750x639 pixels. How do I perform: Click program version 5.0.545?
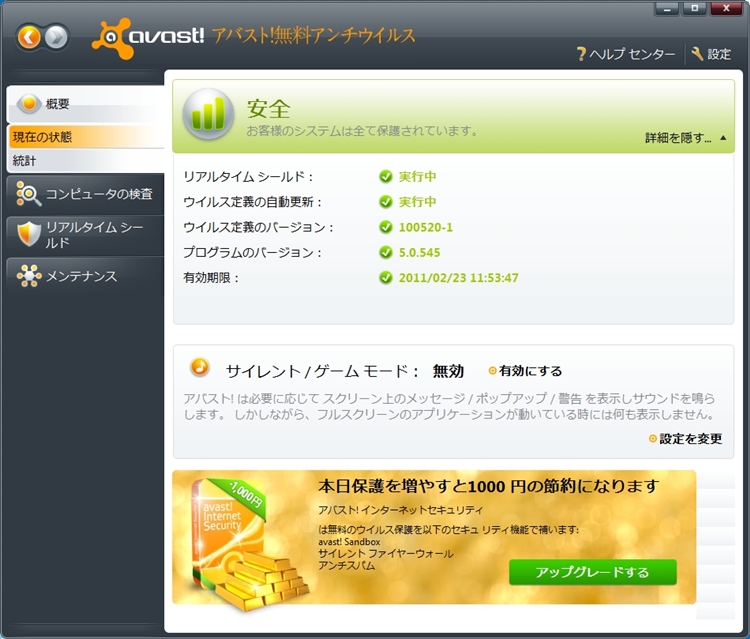(419, 253)
